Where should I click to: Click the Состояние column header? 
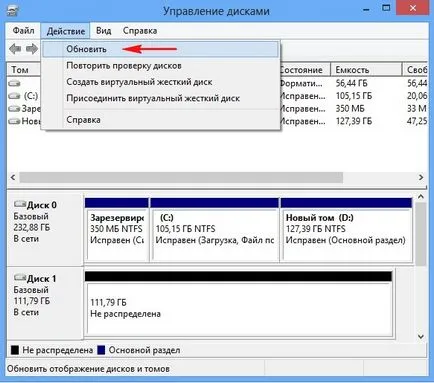coord(305,70)
